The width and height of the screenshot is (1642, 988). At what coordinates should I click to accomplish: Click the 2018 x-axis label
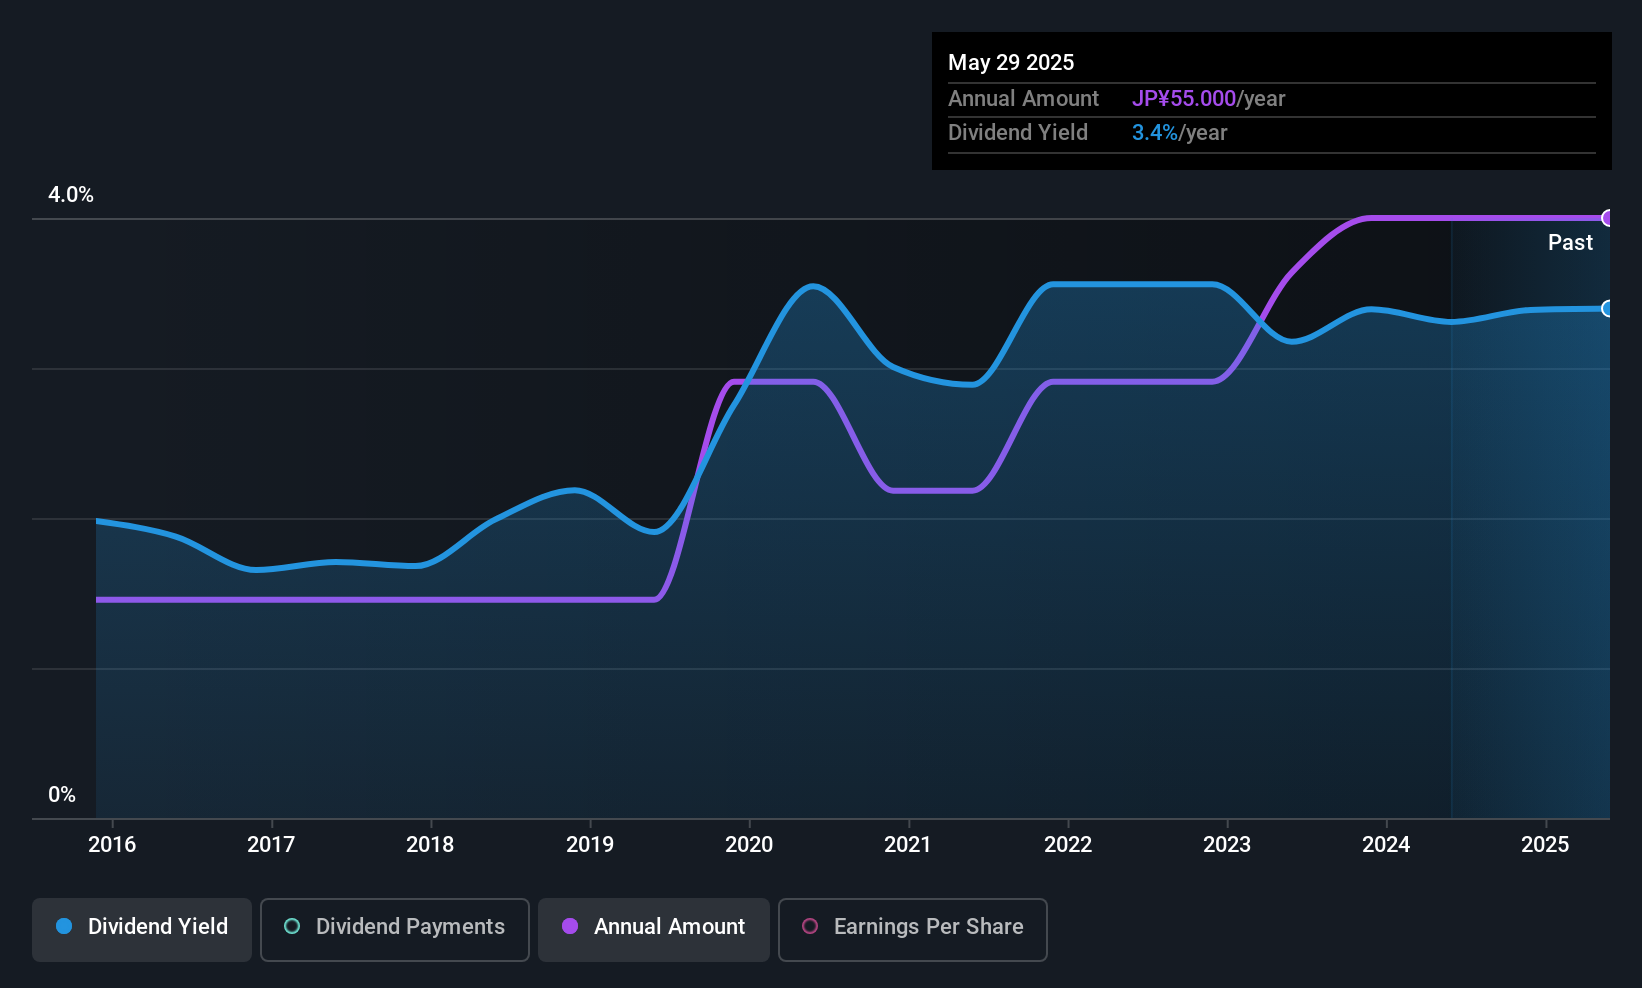pyautogui.click(x=430, y=845)
